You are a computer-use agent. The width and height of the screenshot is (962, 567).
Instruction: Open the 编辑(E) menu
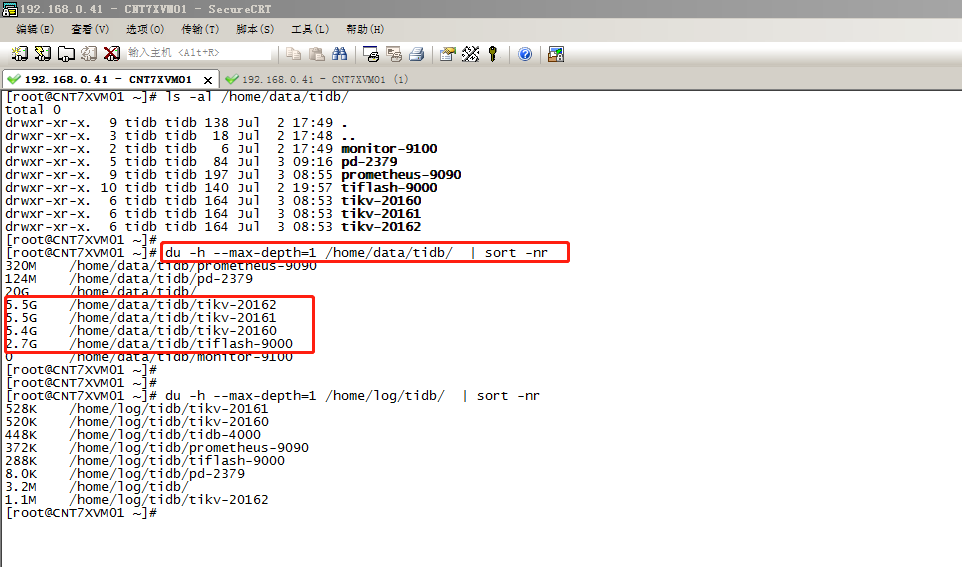35,29
